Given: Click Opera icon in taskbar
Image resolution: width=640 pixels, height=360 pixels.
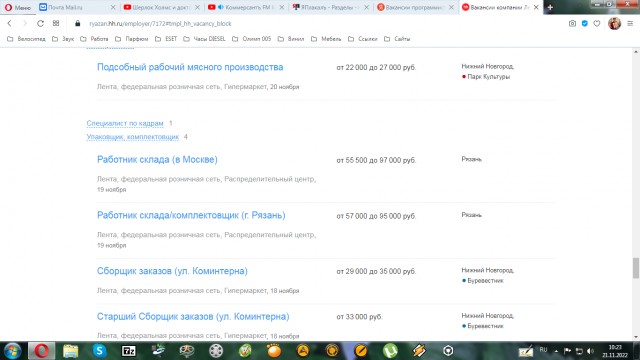Looking at the screenshot, I should click(41, 351).
